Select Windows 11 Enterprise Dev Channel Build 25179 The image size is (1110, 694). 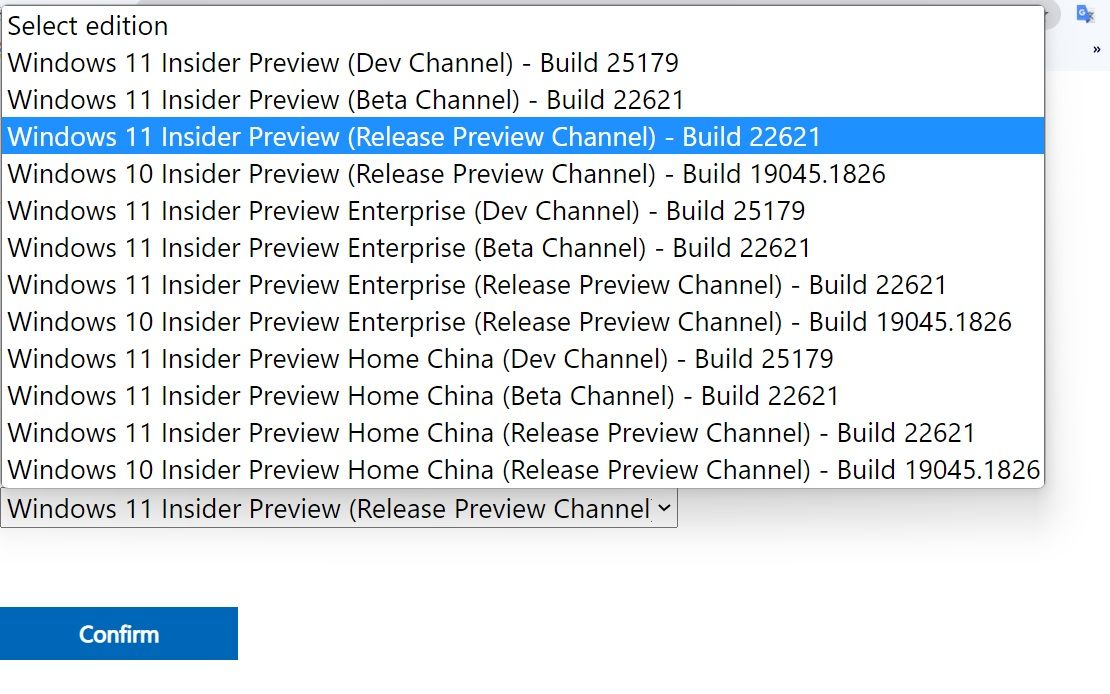click(x=406, y=211)
